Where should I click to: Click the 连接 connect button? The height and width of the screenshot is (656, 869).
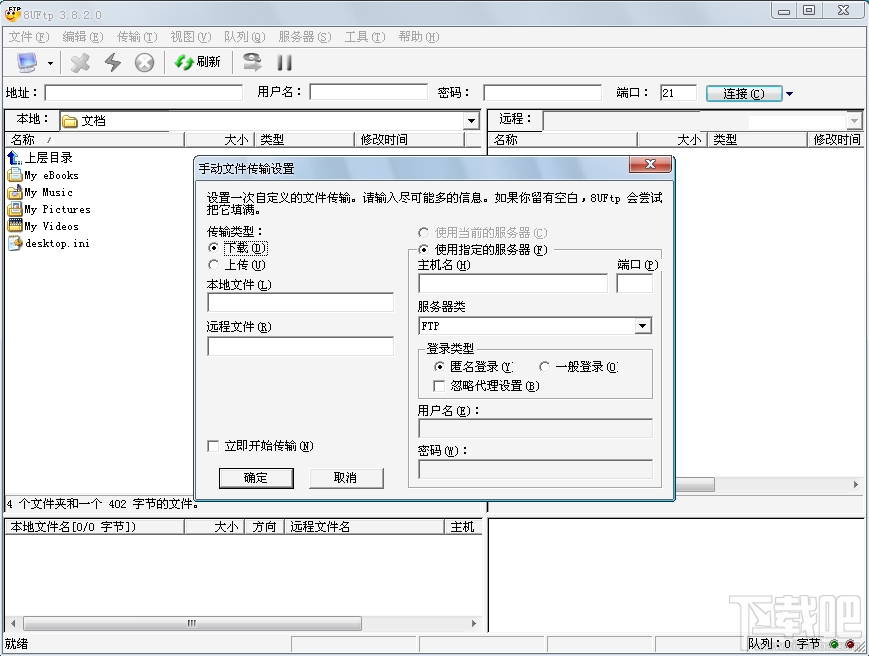point(744,94)
